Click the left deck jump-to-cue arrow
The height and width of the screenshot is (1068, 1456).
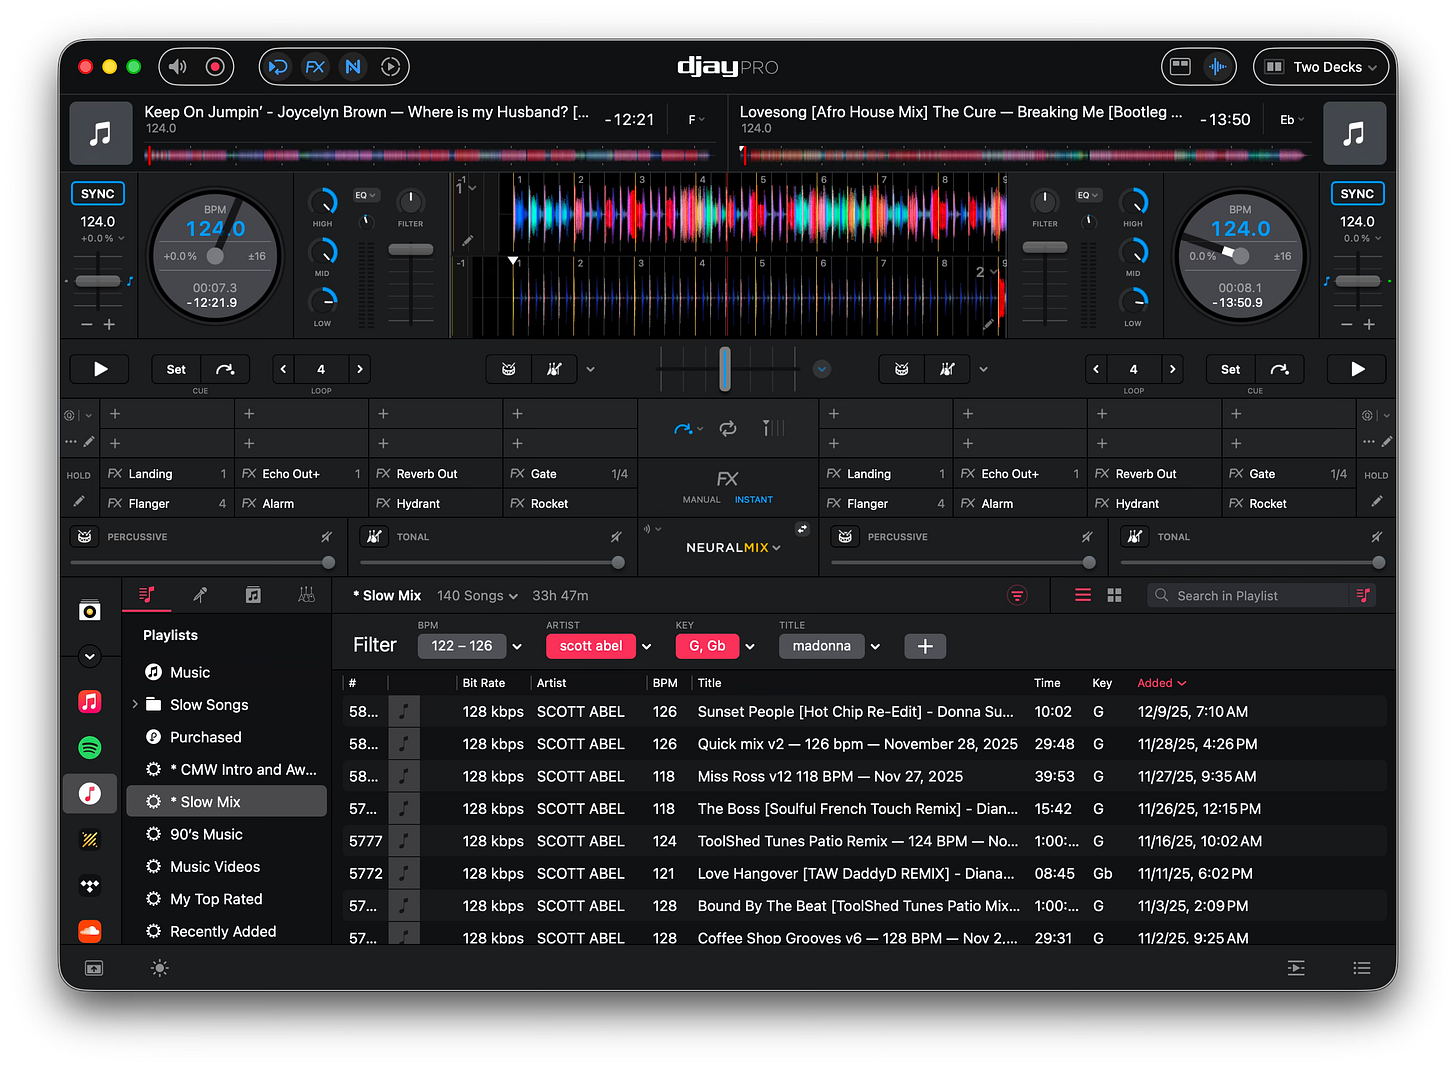(225, 369)
